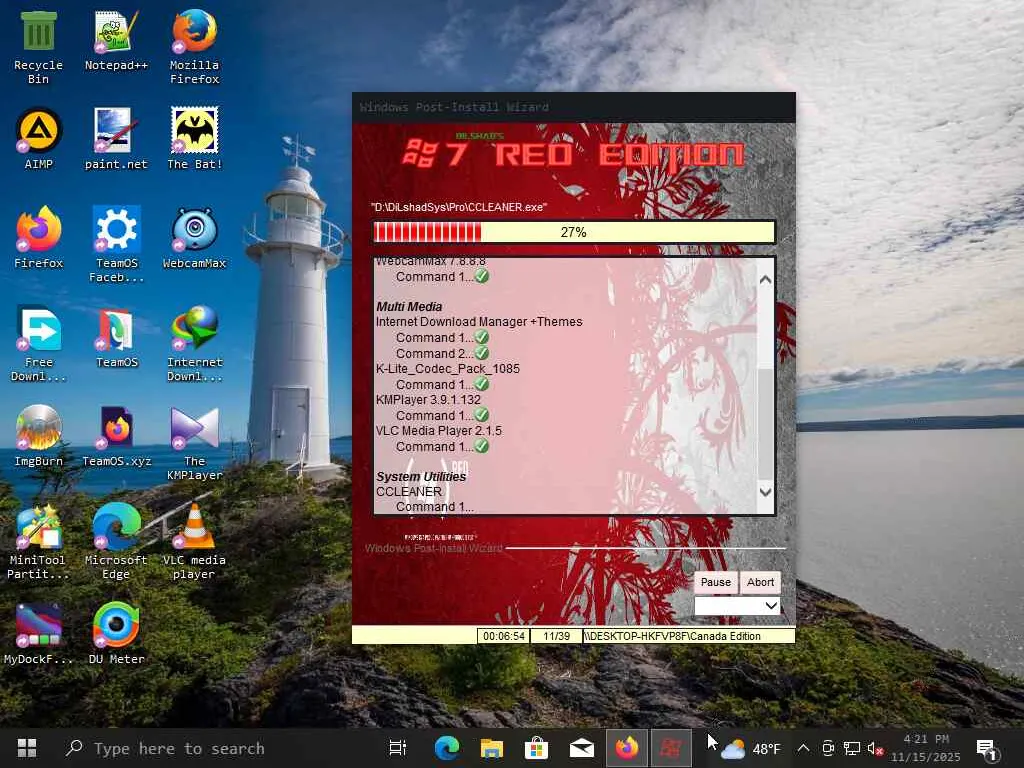Open TeamOS Facebook gear shortcut

(x=116, y=245)
